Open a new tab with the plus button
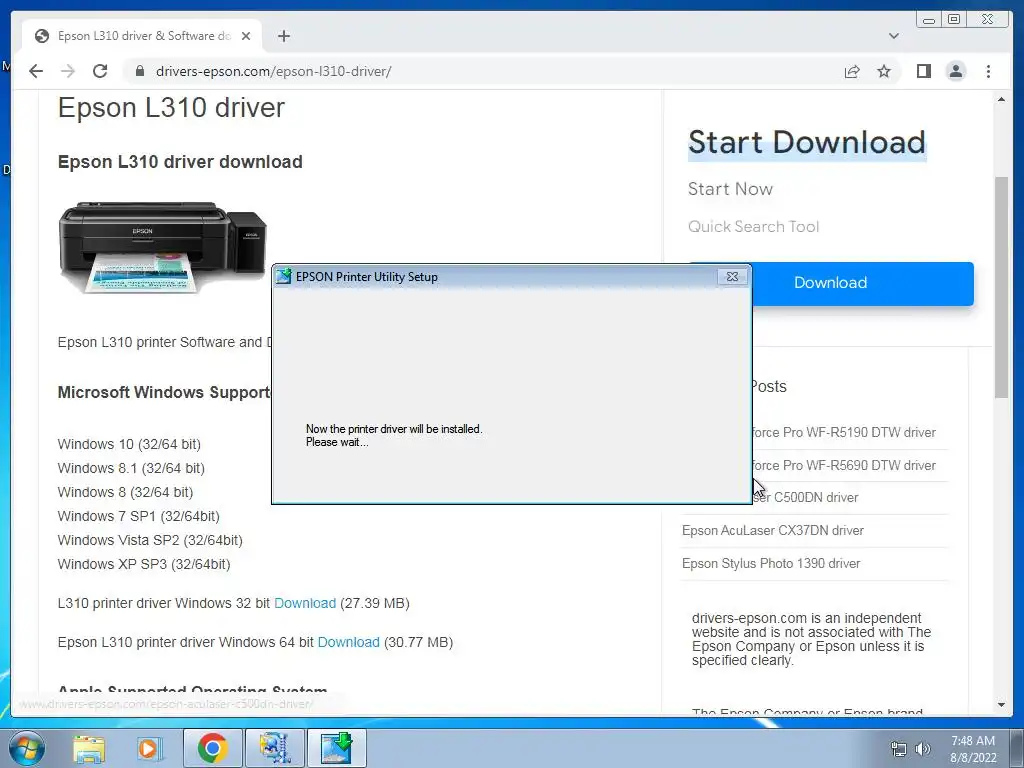Image resolution: width=1024 pixels, height=768 pixels. point(283,36)
